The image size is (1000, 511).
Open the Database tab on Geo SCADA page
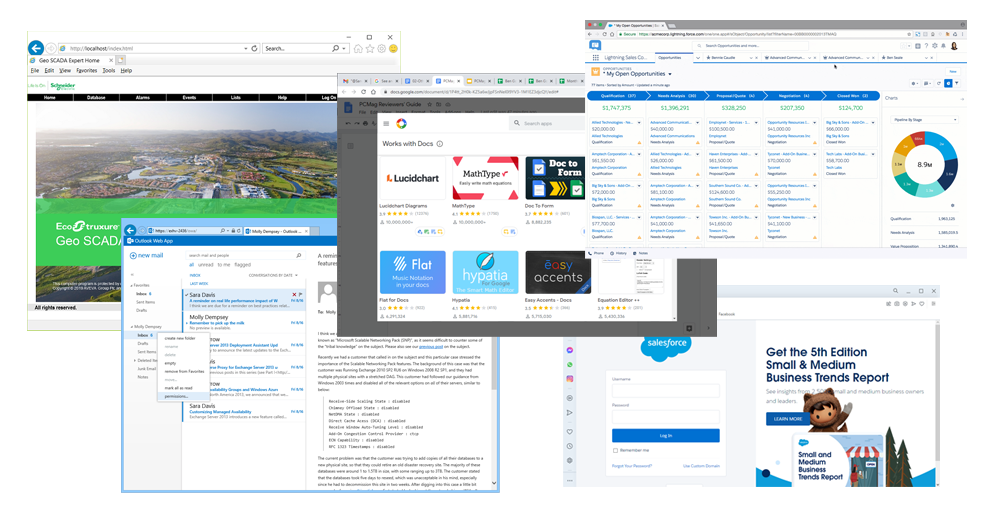click(x=96, y=98)
